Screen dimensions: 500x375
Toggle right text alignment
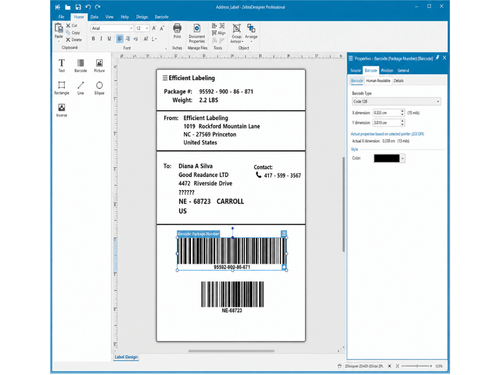136,39
